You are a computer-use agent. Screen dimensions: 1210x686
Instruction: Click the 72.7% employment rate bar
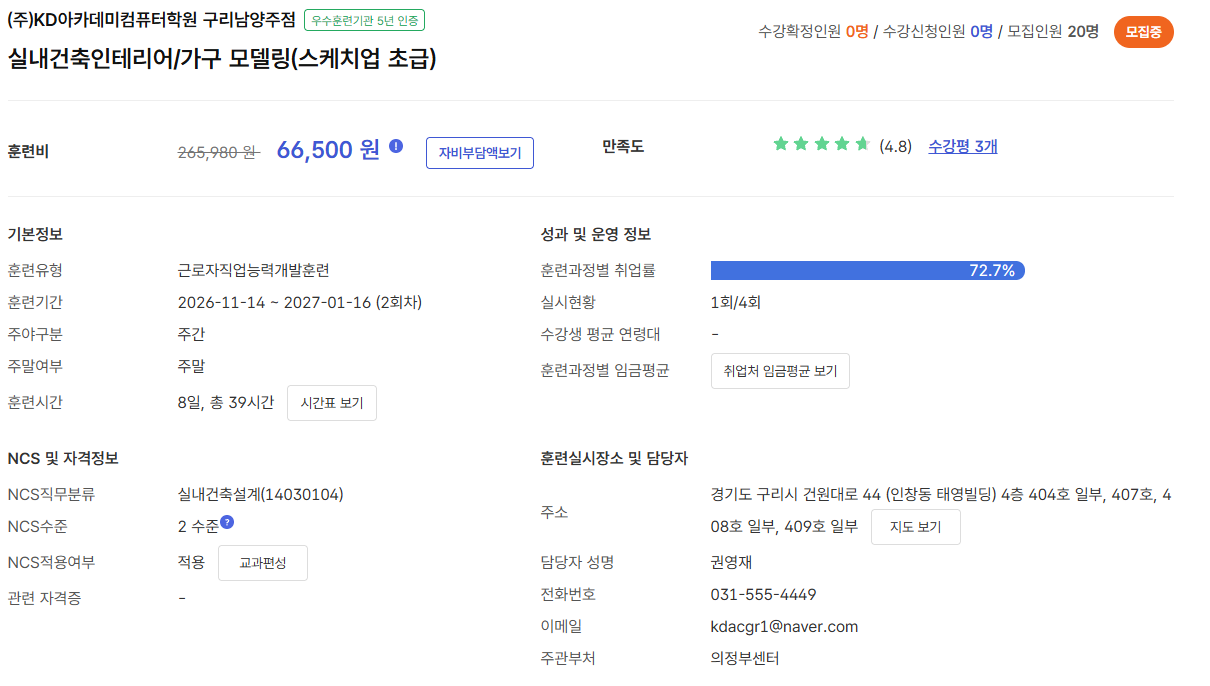point(867,270)
